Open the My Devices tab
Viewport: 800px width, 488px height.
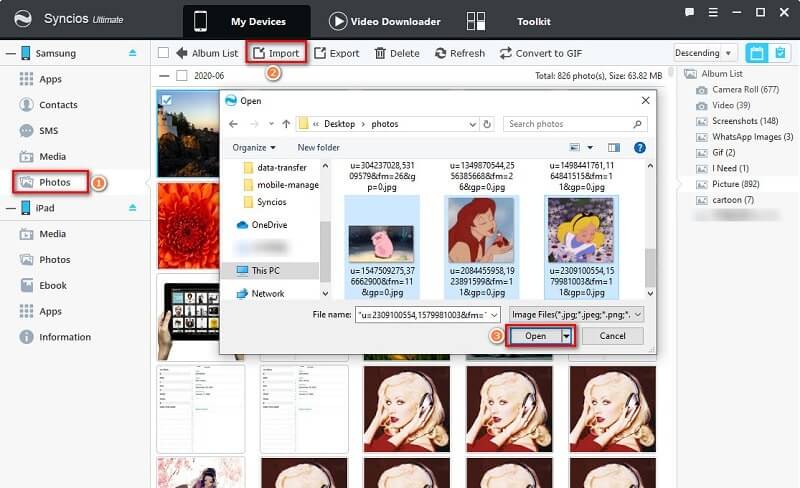point(246,21)
